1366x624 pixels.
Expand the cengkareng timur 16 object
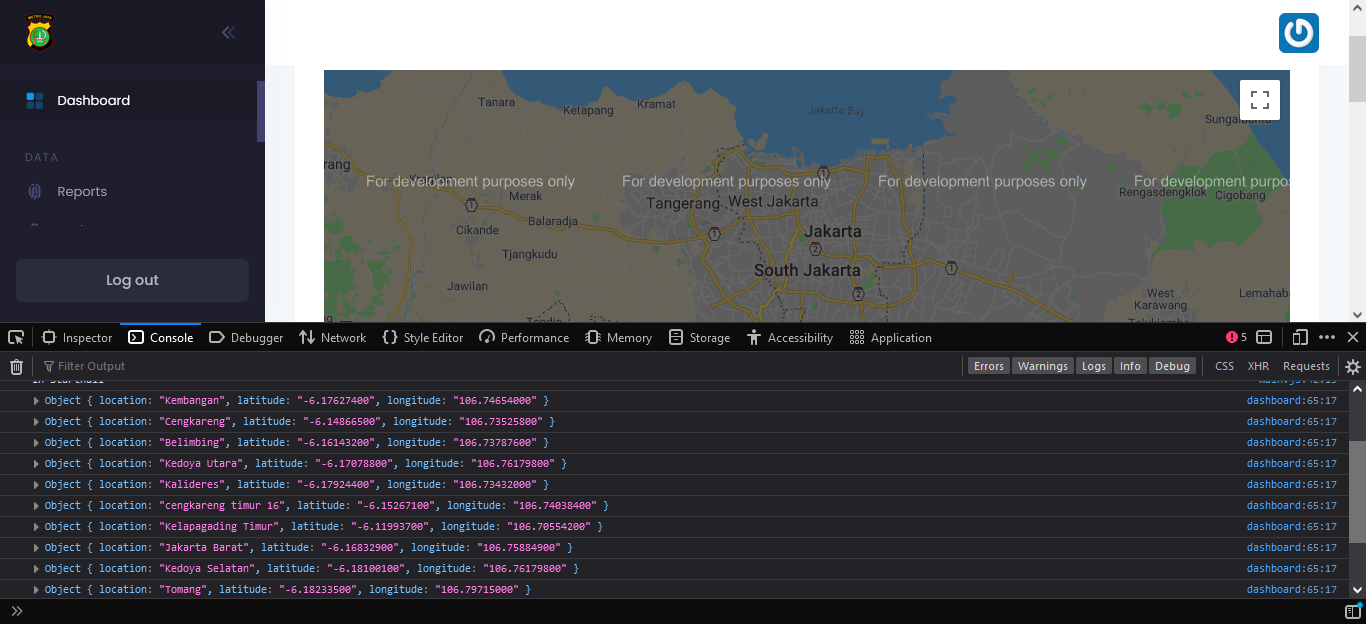[x=37, y=505]
